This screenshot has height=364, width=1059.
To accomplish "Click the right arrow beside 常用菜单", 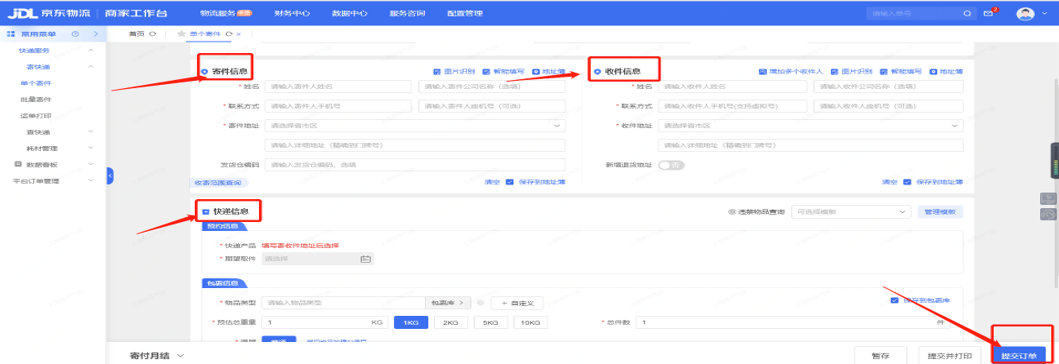I will (96, 34).
